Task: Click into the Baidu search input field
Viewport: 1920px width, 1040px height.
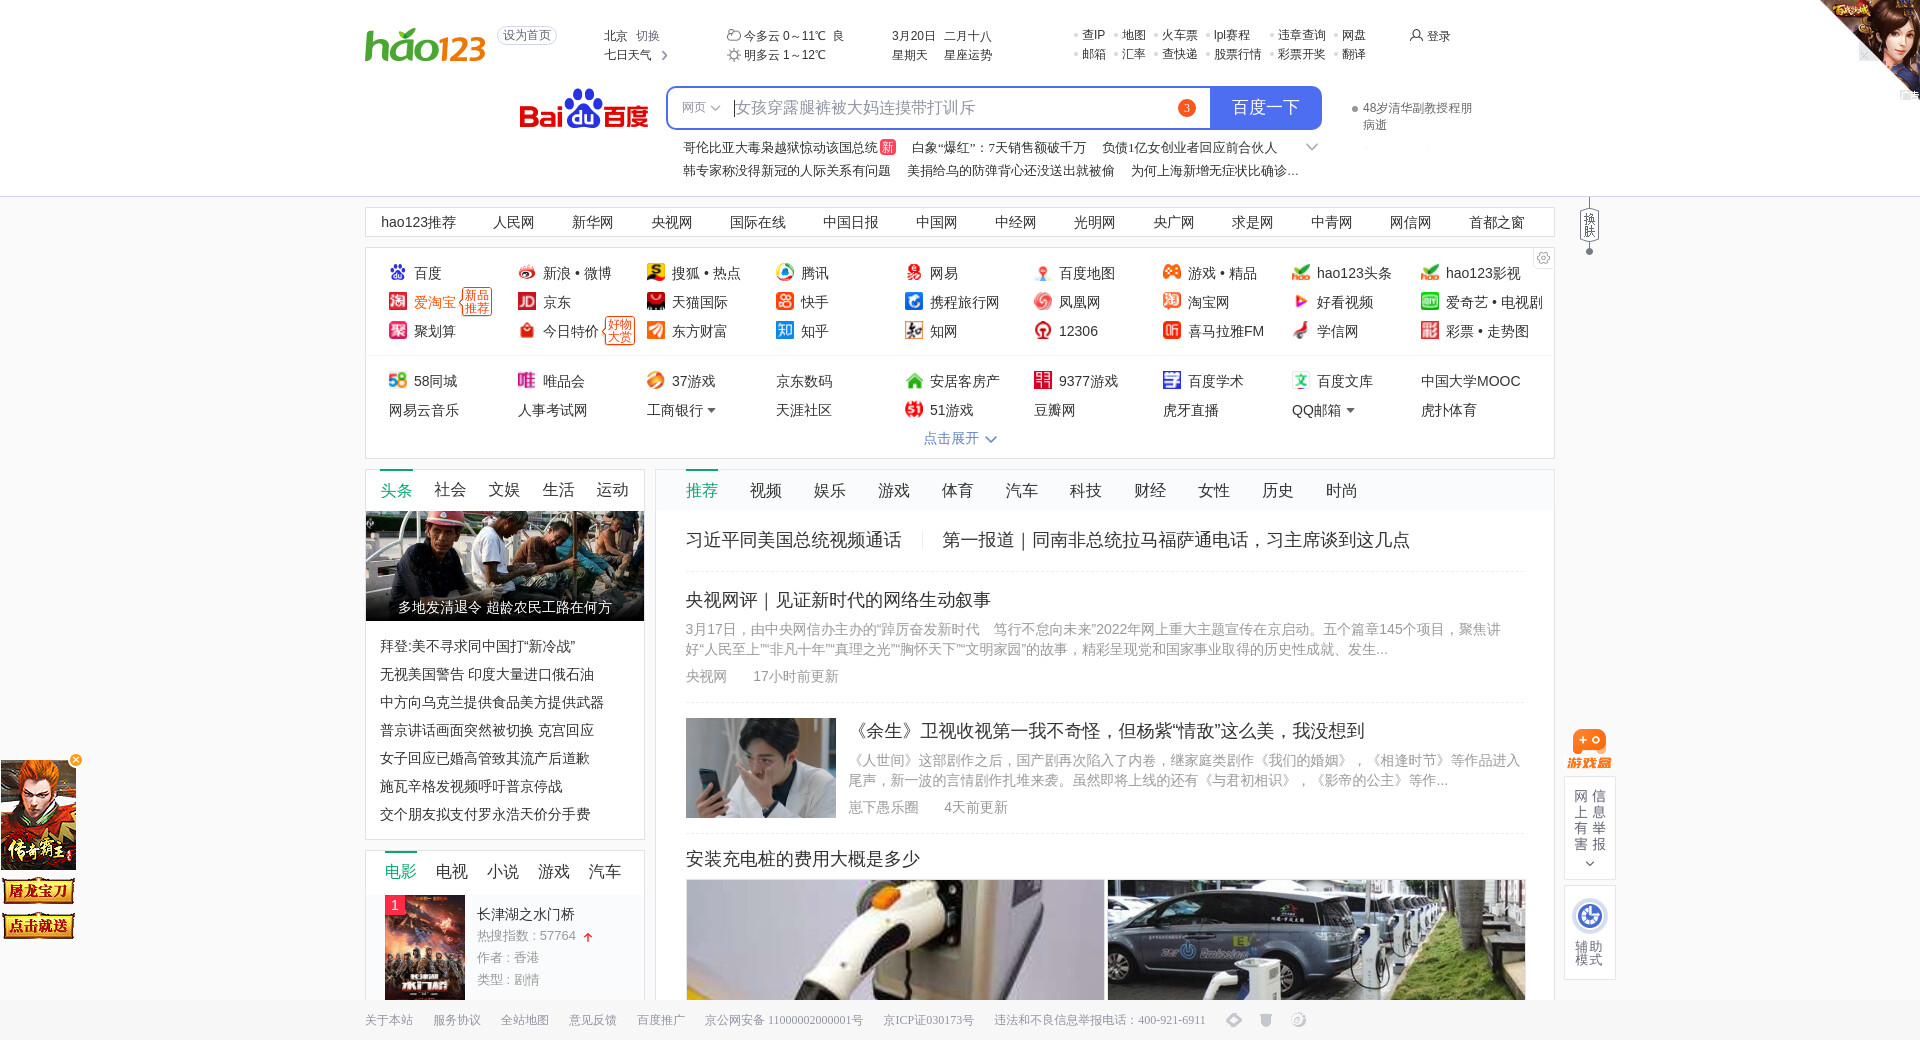Action: [x=950, y=108]
